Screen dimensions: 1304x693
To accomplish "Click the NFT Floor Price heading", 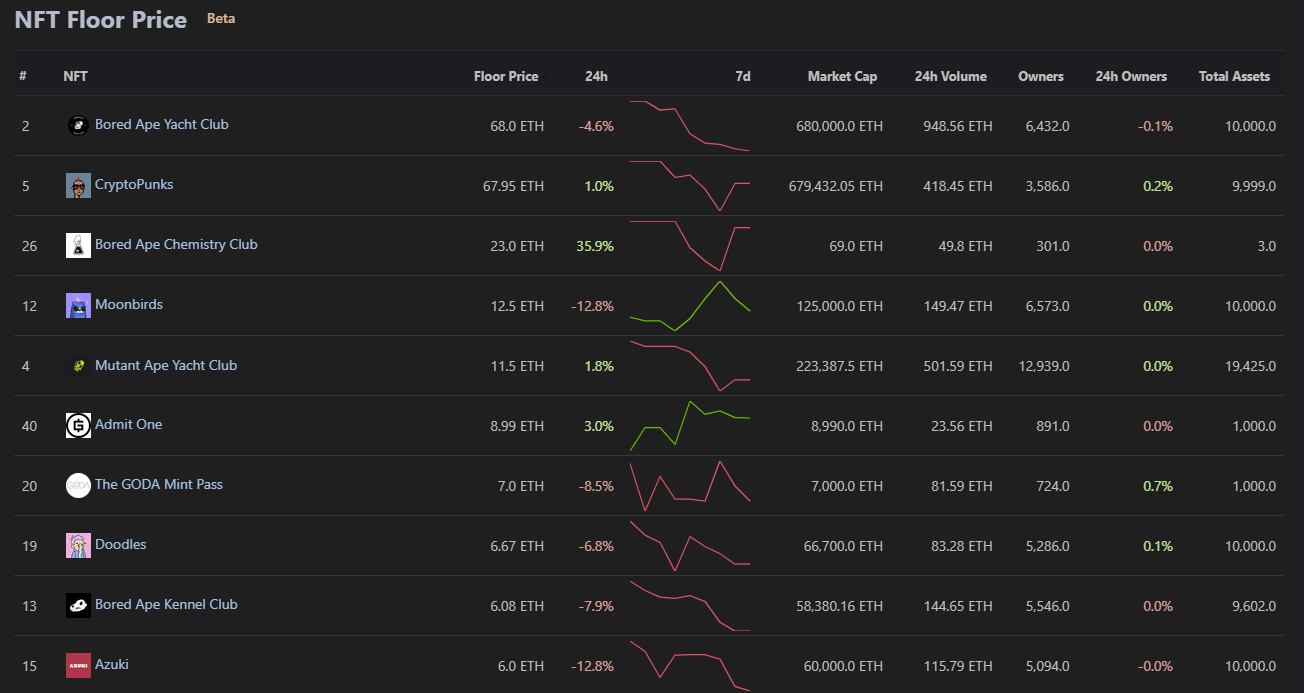I will point(101,20).
